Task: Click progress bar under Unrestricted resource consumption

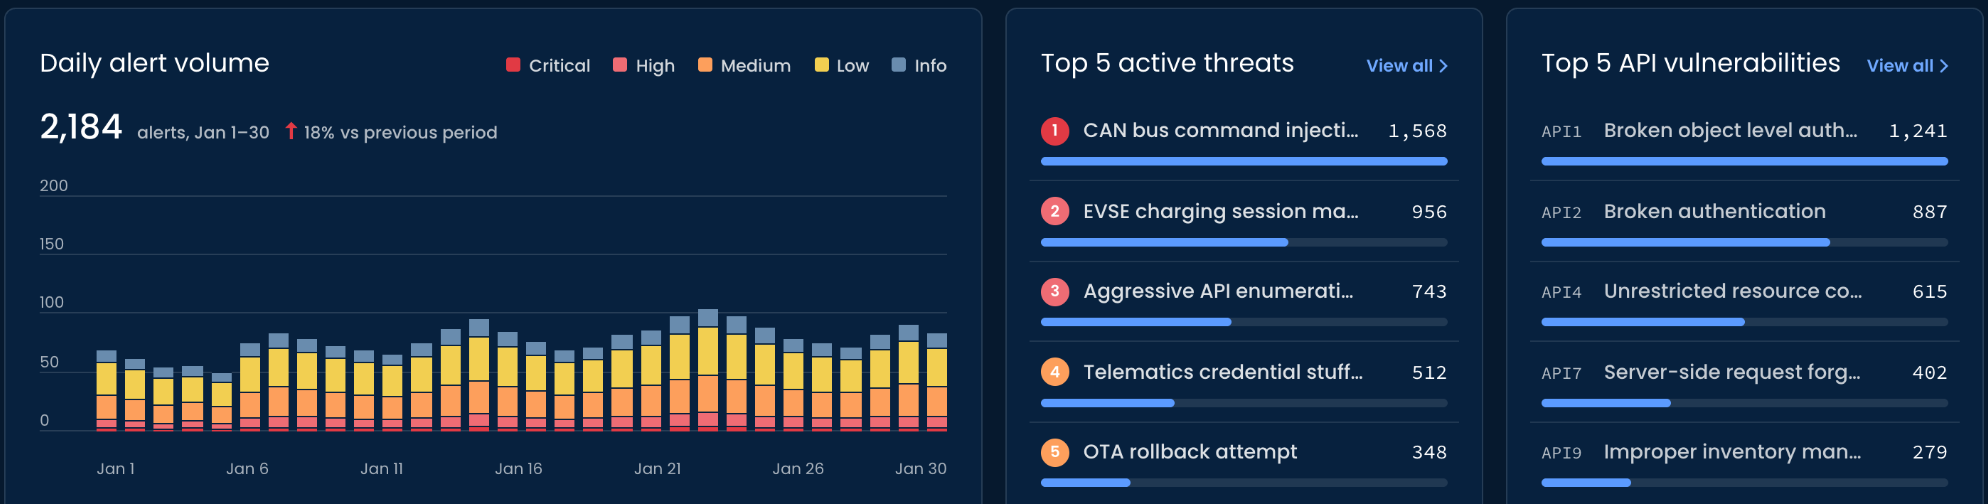Action: (1744, 322)
